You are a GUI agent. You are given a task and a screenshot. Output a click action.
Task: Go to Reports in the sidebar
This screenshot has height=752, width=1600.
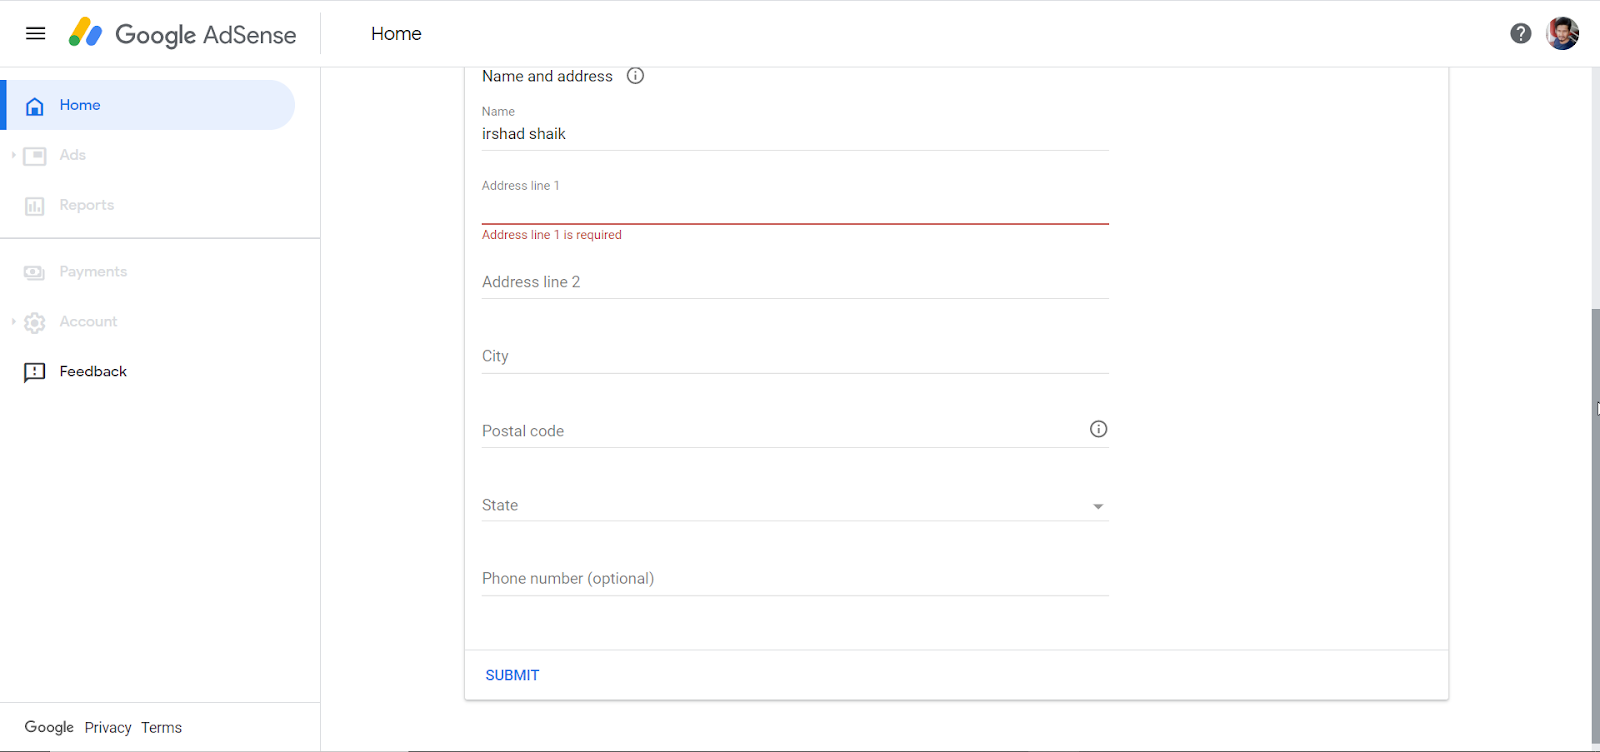click(86, 205)
